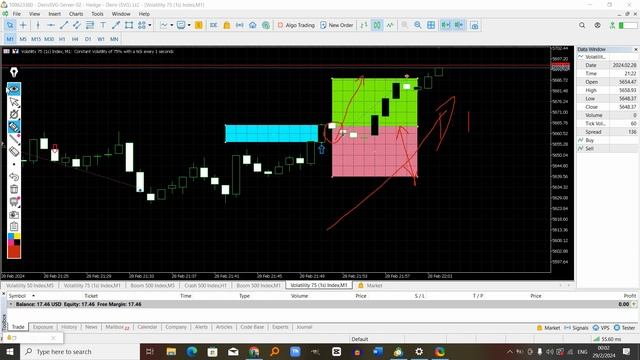Select the M5 timeframe
Screen dimensions: 640x360
pos(23,39)
